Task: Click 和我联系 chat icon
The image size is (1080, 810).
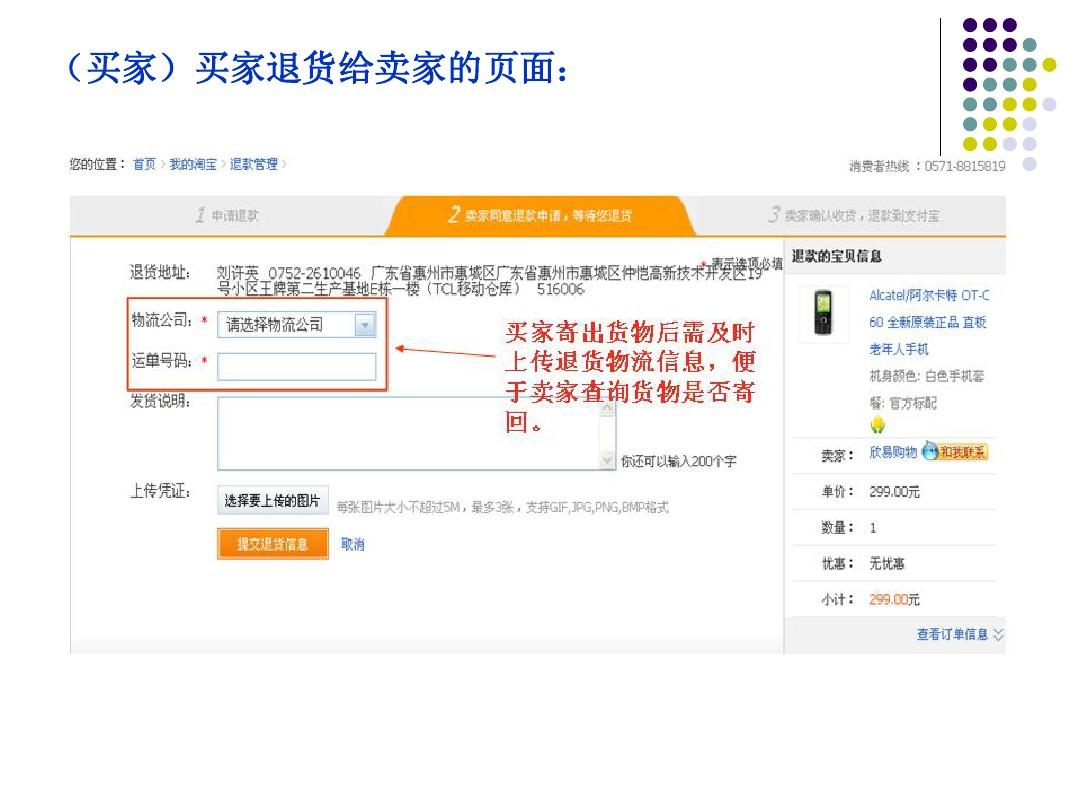Action: pos(955,452)
